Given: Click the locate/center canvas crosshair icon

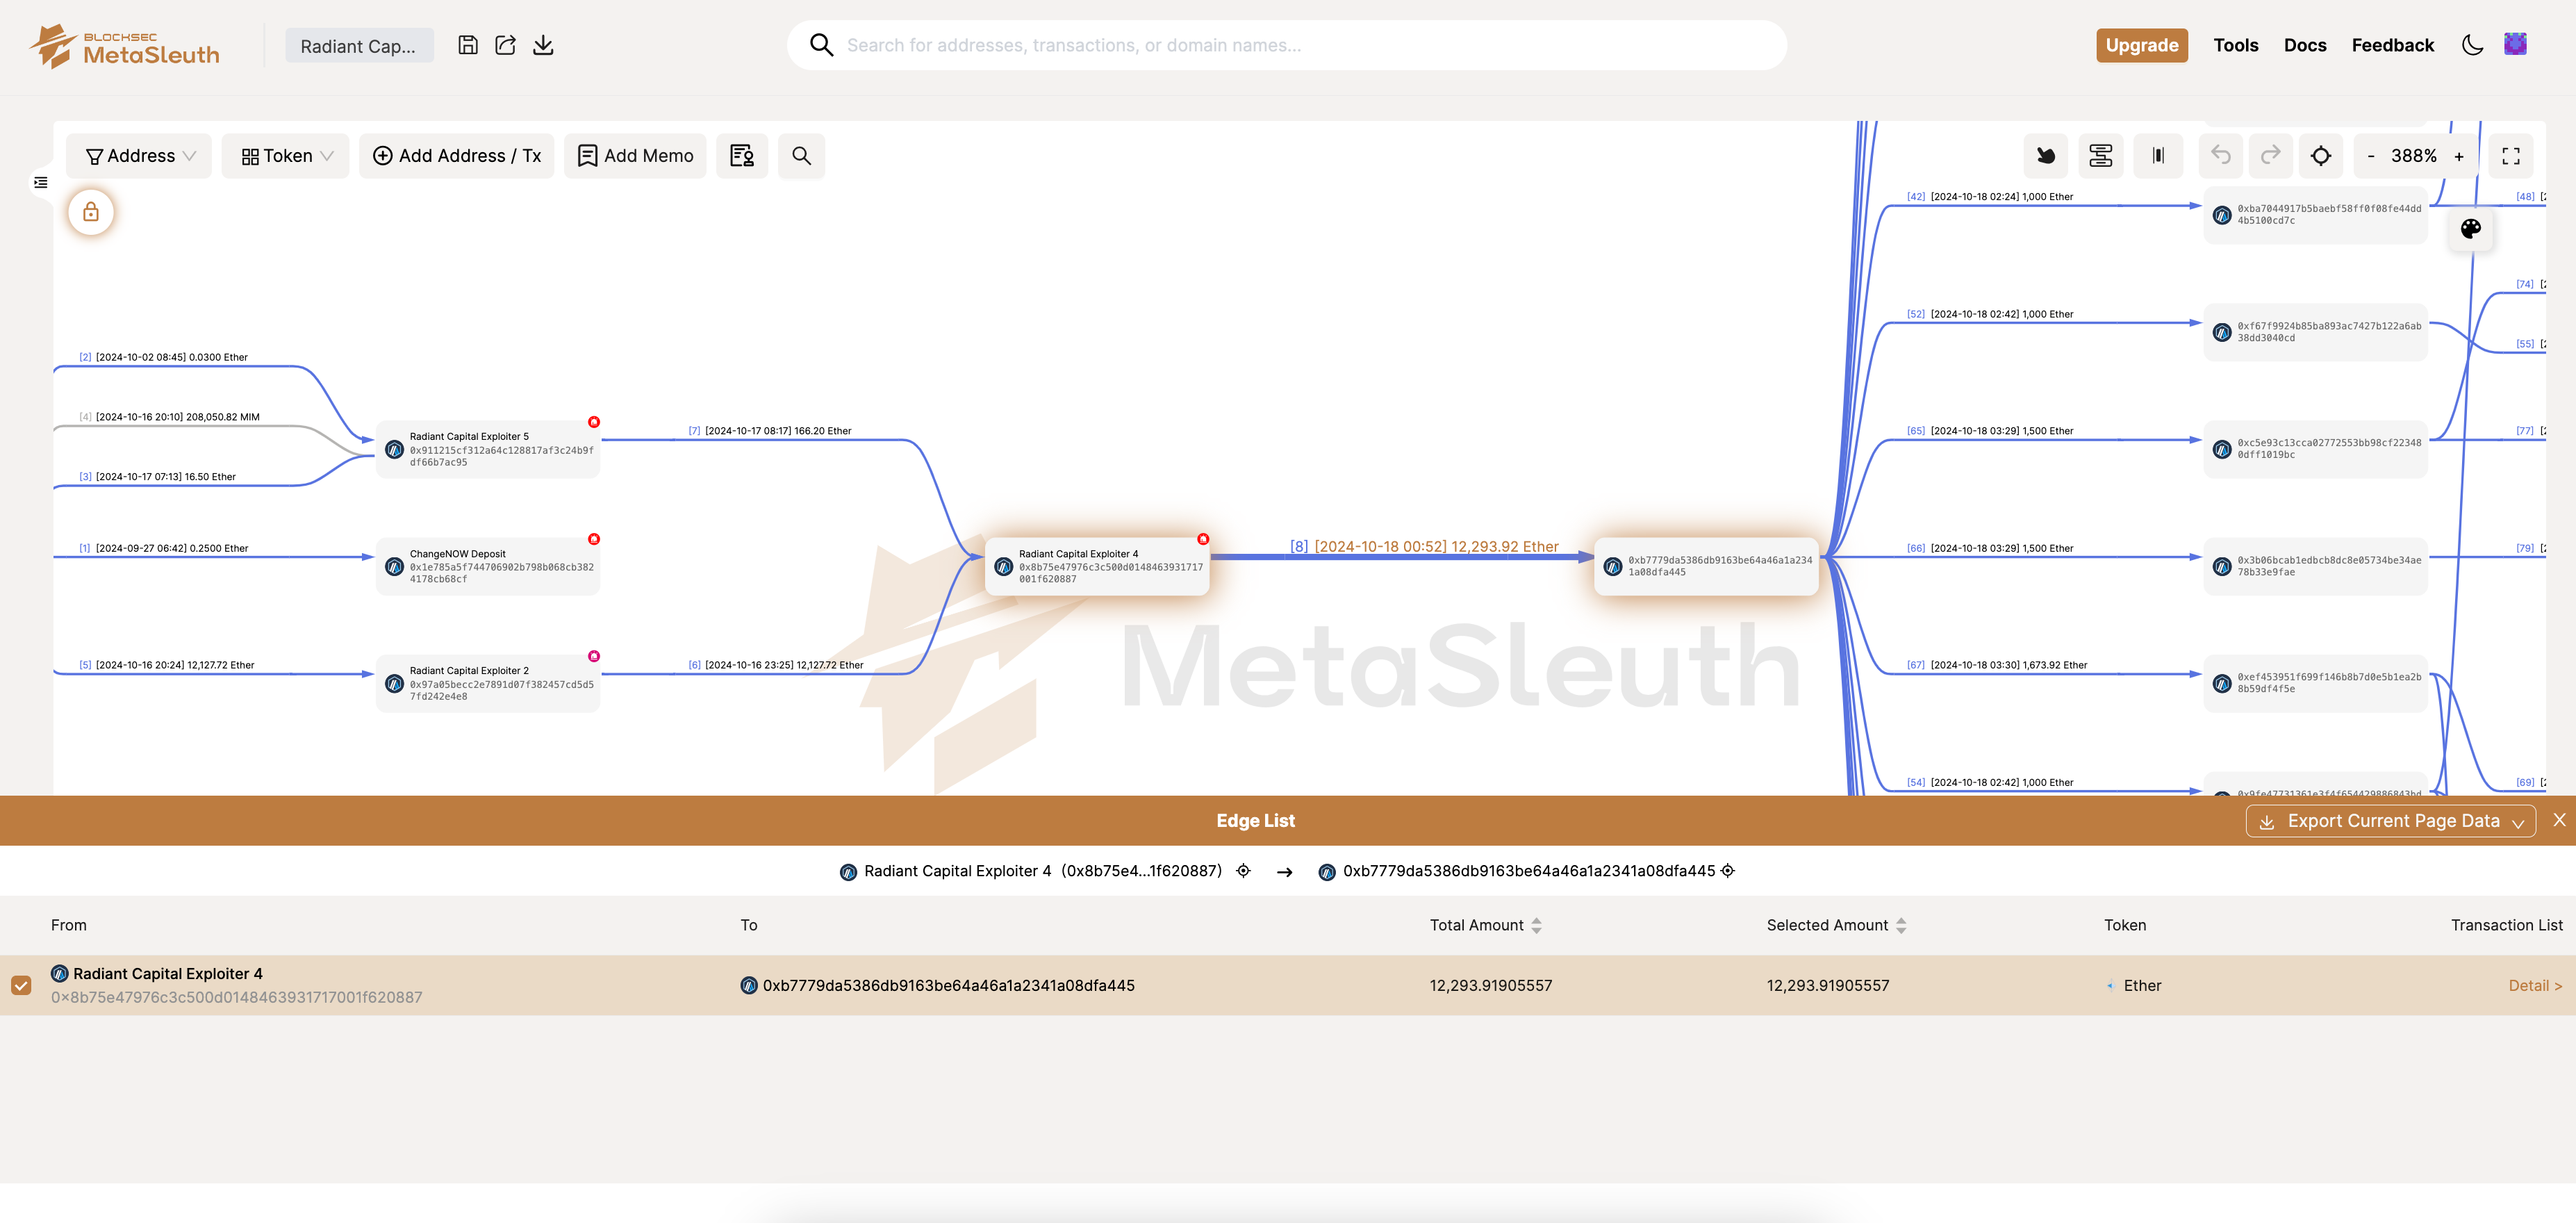Looking at the screenshot, I should click(2321, 156).
